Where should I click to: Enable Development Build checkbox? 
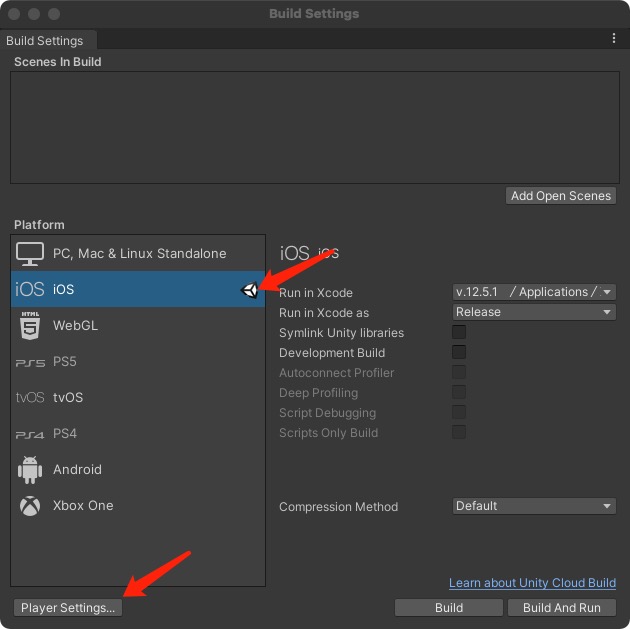(x=459, y=352)
